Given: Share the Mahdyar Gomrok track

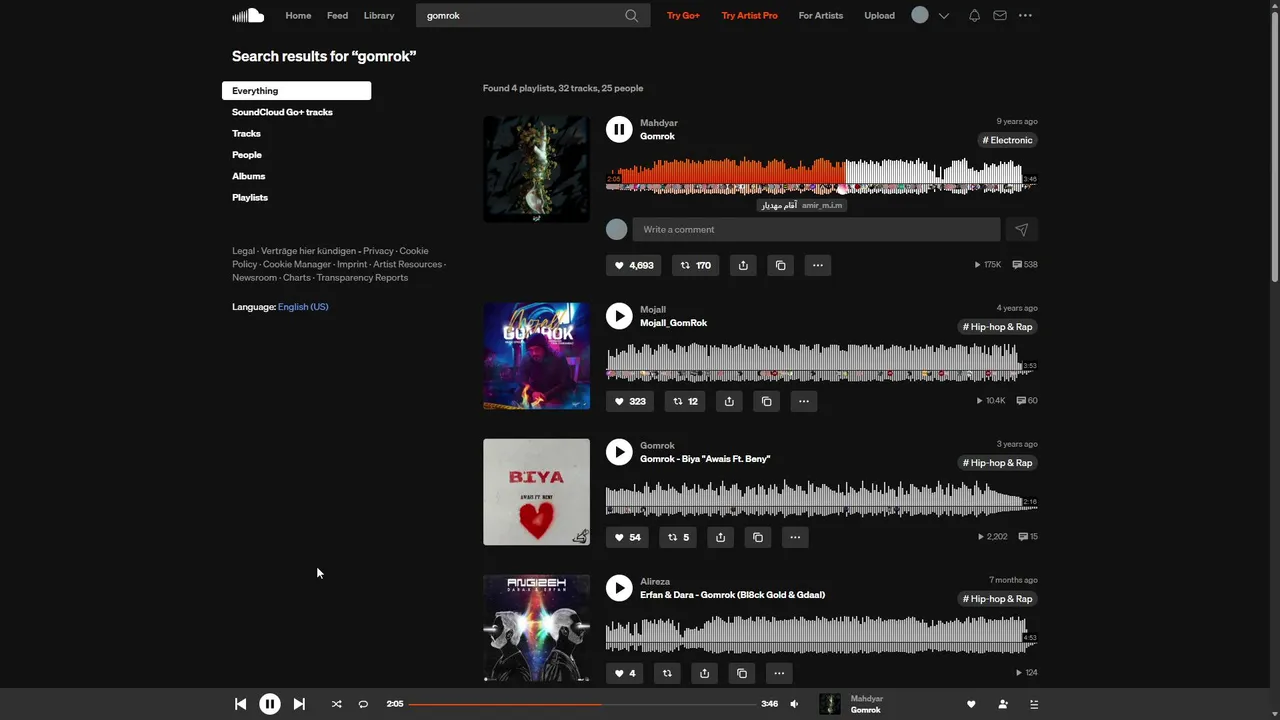Looking at the screenshot, I should [x=743, y=265].
